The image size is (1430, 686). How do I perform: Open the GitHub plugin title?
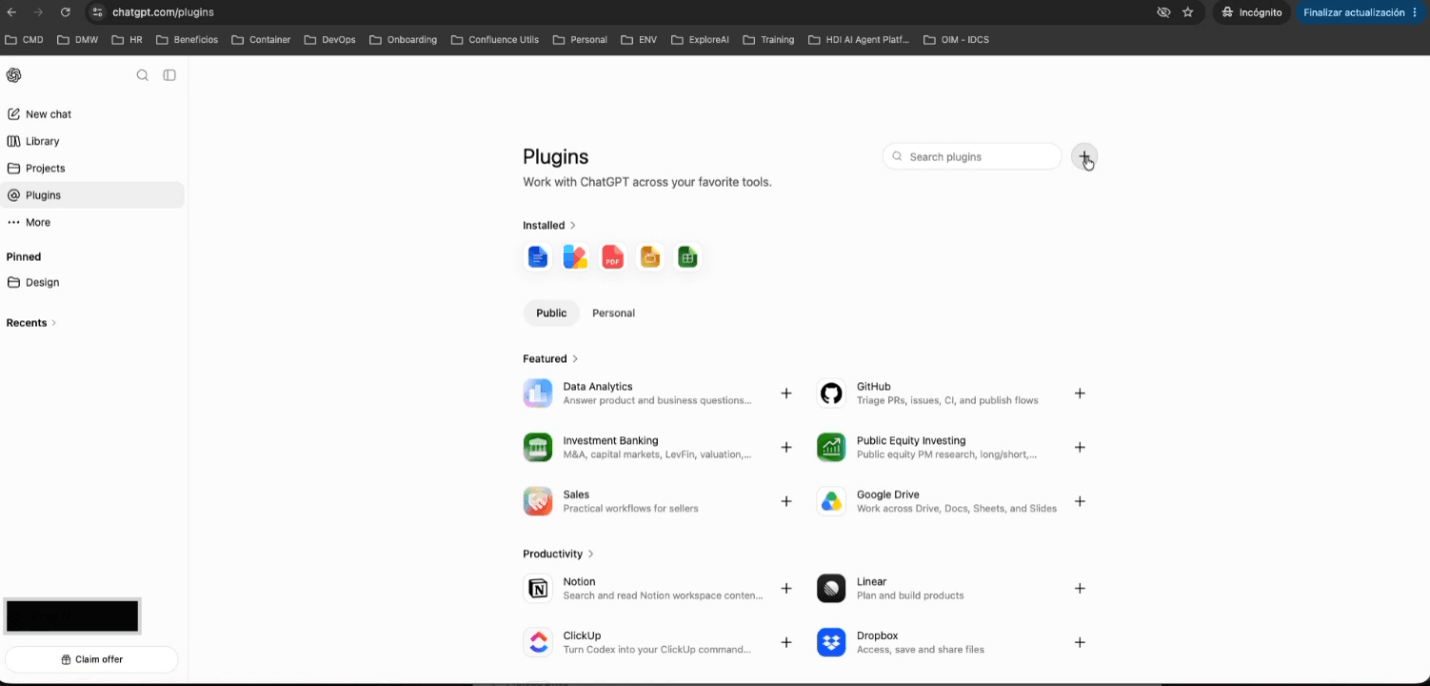click(x=874, y=386)
